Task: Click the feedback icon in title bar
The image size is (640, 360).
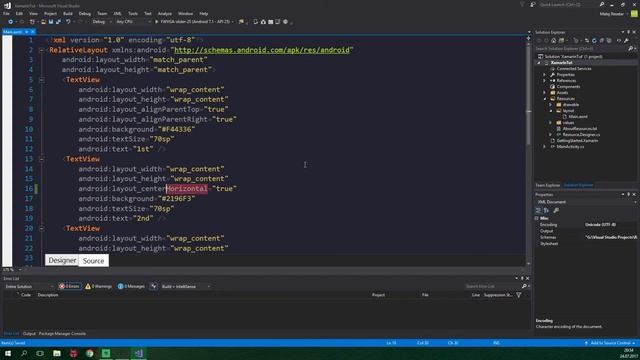Action: (533, 4)
